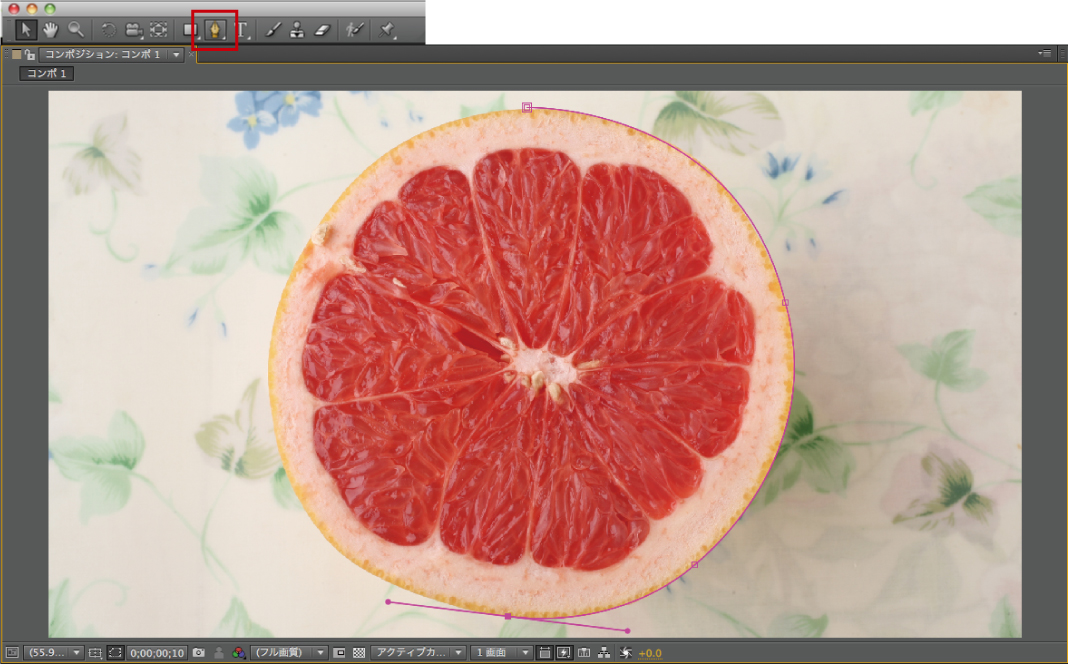Click the snapshot camera icon
The width and height of the screenshot is (1068, 664).
pos(199,653)
